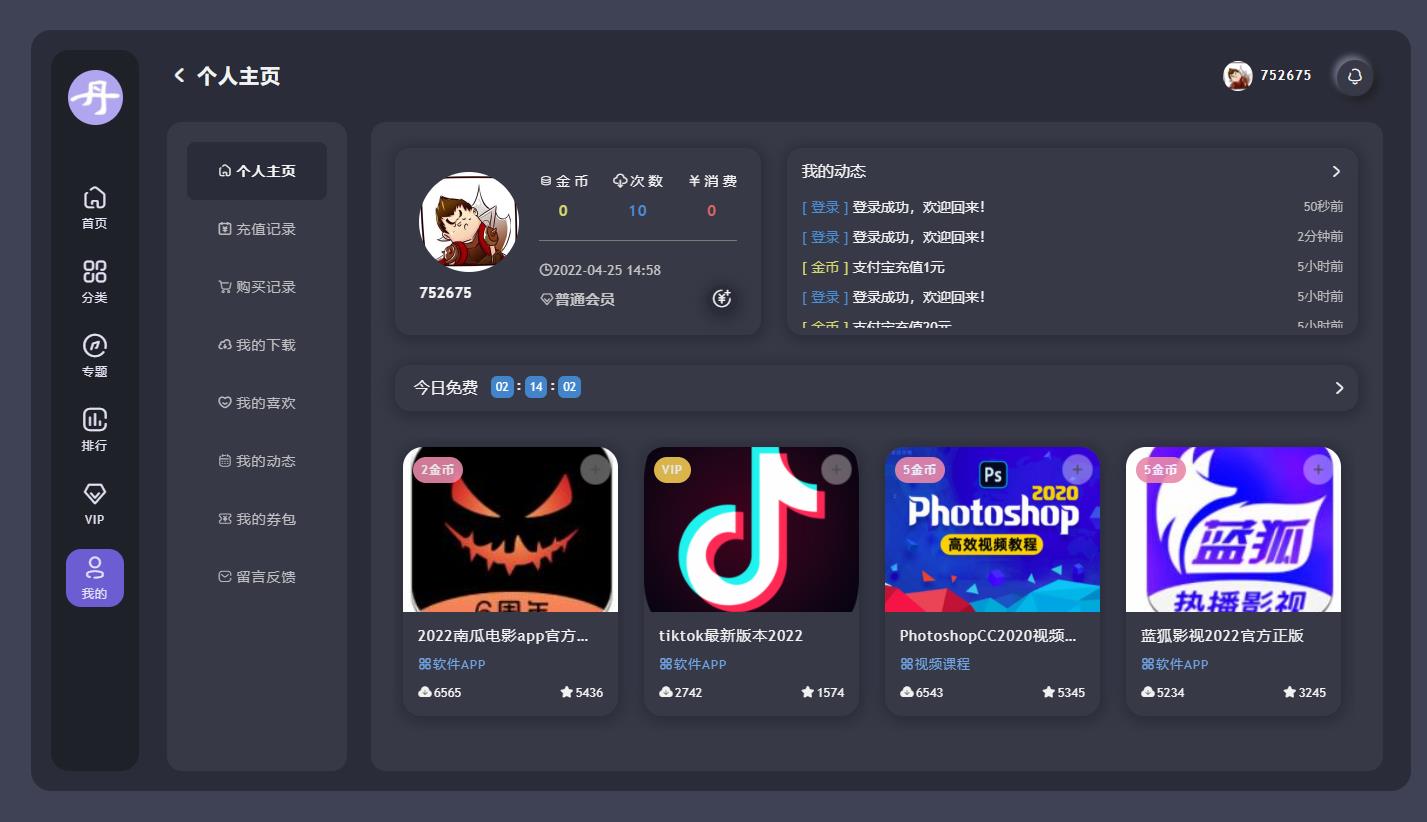The height and width of the screenshot is (822, 1427).
Task: Click the yuan recharge icon beside 普通会员
Action: tap(722, 298)
